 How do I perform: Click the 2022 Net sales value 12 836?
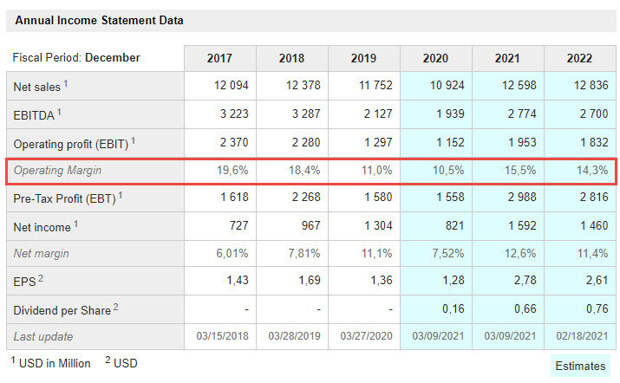click(x=591, y=85)
